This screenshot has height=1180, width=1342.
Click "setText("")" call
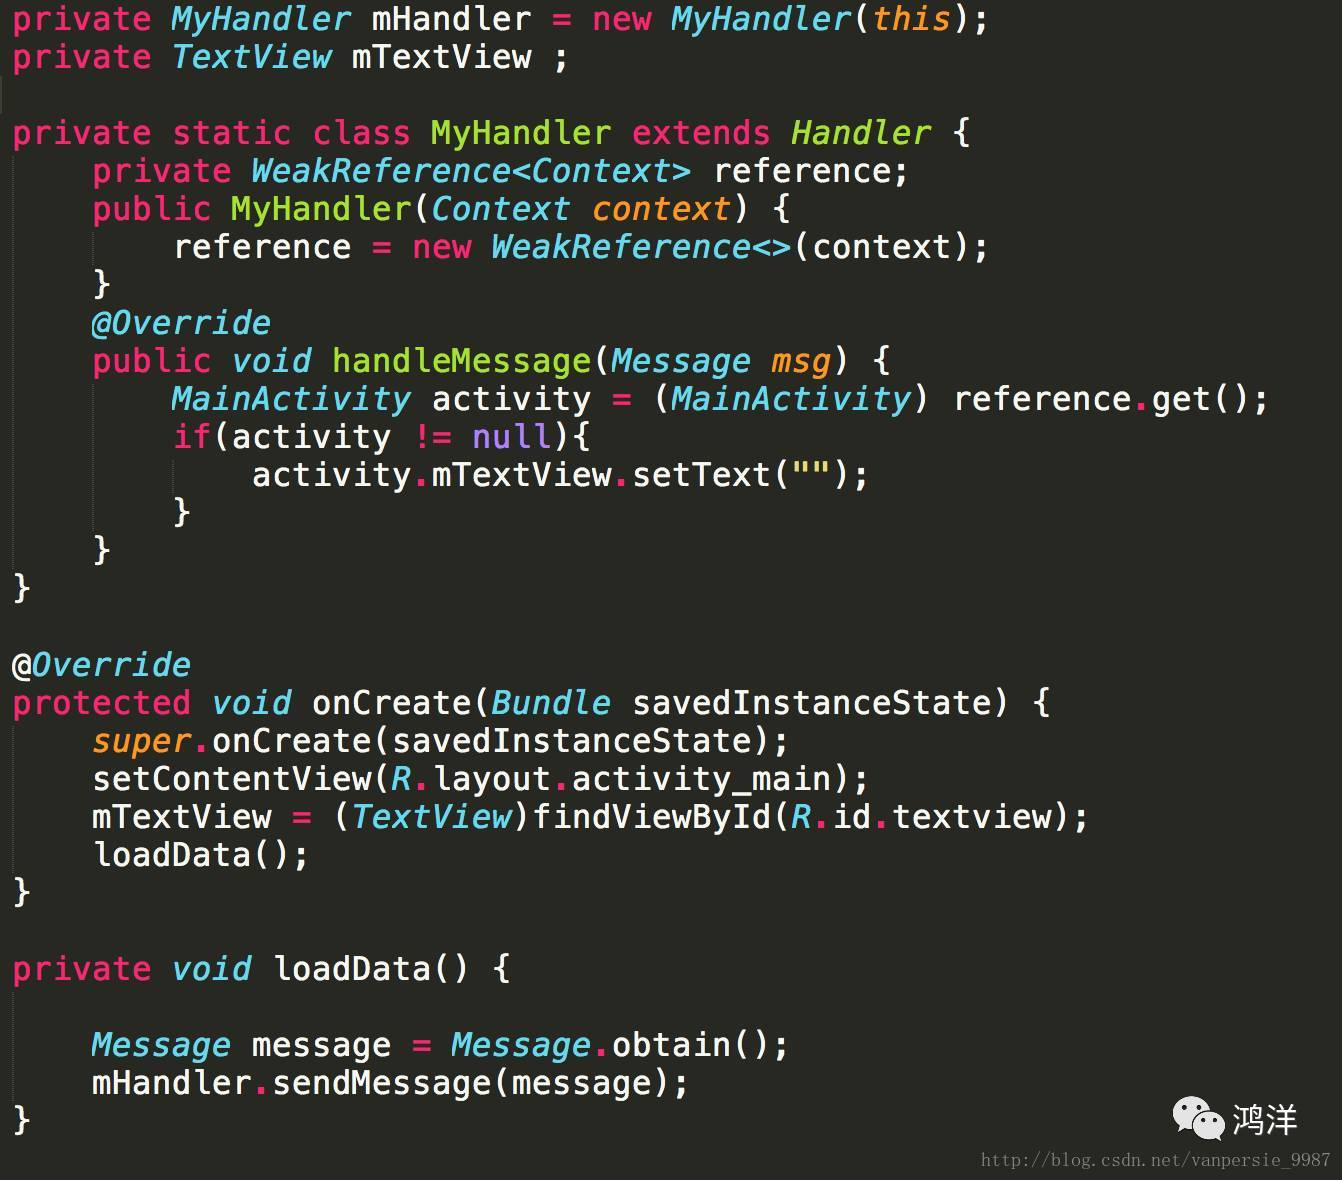pos(741,475)
